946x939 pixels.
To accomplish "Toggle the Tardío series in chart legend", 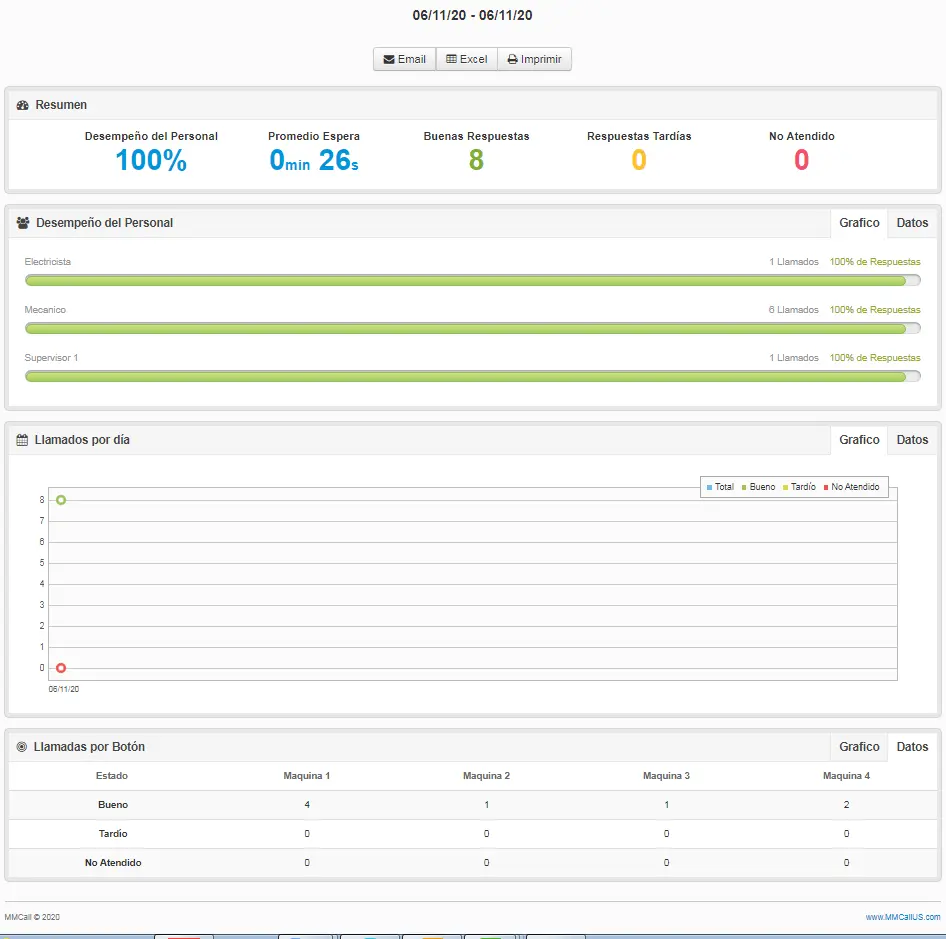I will [x=798, y=487].
